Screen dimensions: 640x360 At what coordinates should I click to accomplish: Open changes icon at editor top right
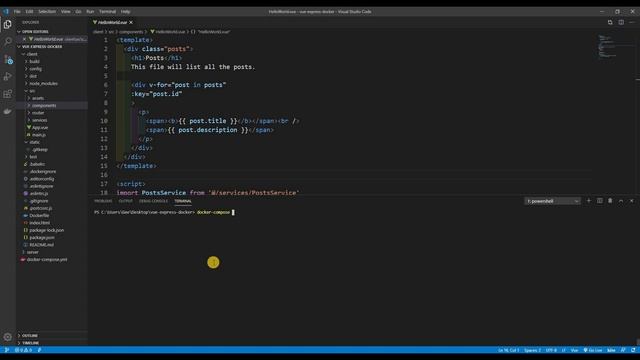[610, 22]
